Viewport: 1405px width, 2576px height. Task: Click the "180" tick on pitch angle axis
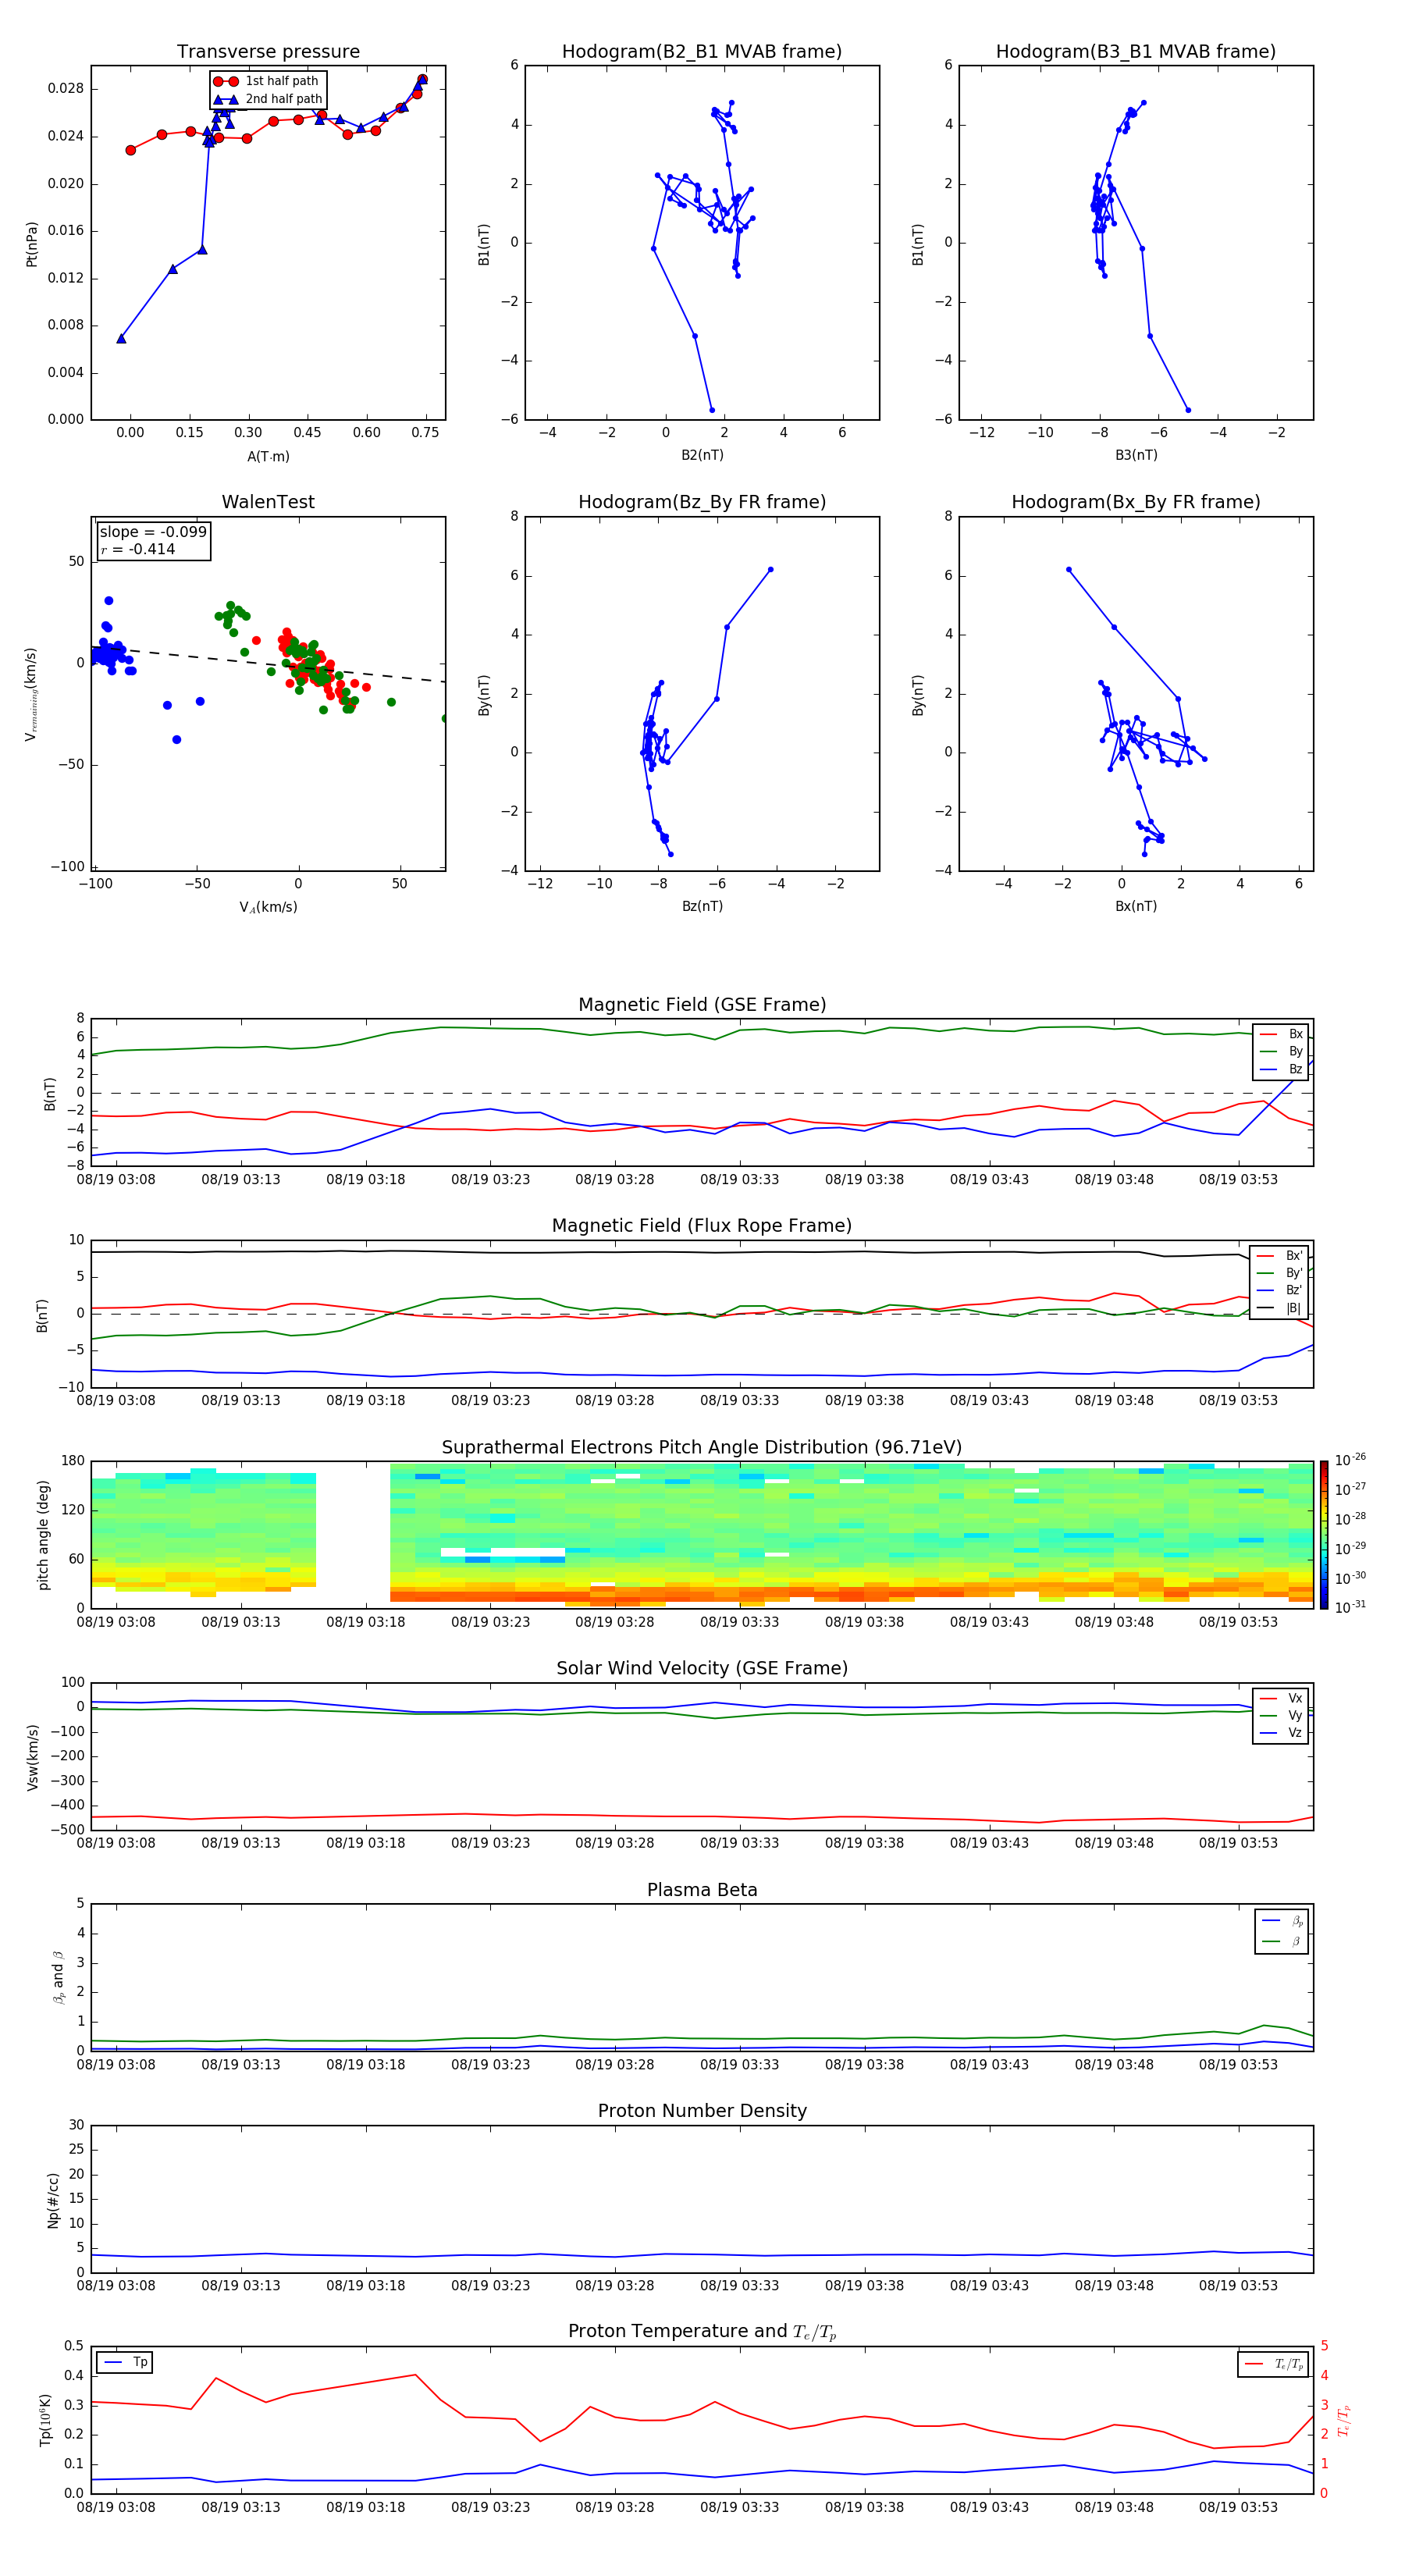[x=73, y=1461]
